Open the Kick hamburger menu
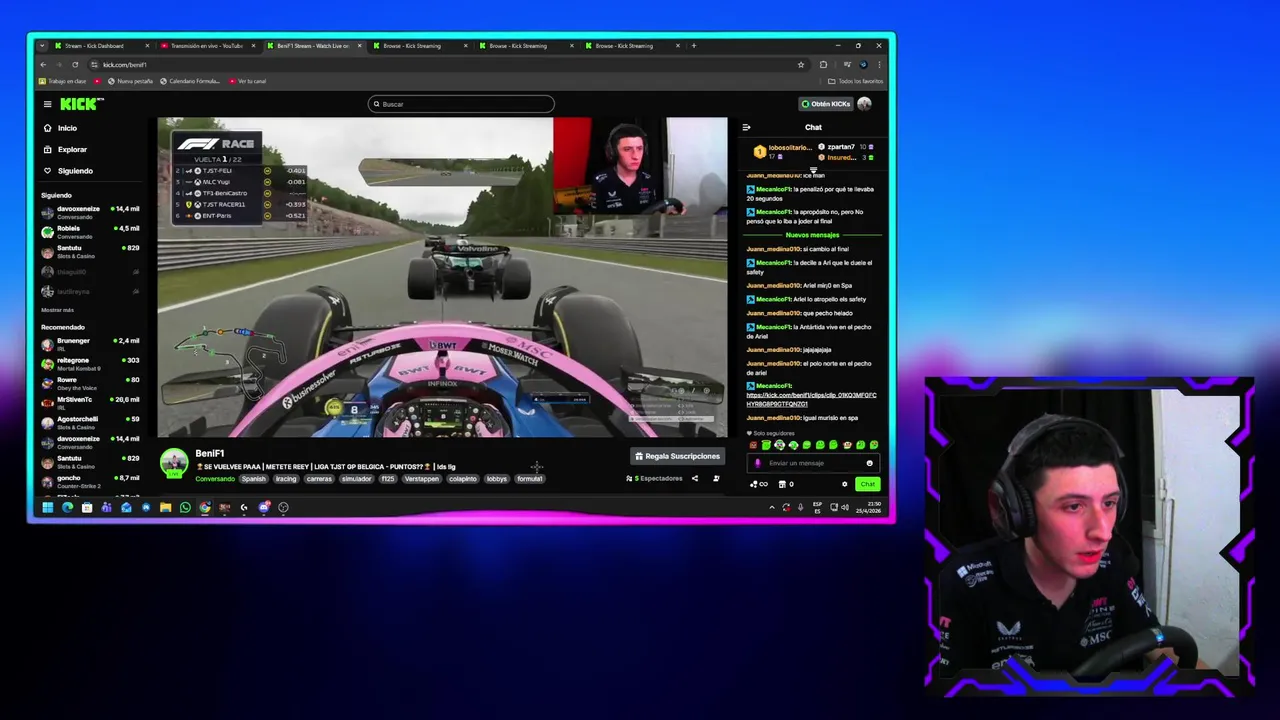The width and height of the screenshot is (1280, 720). pos(47,104)
